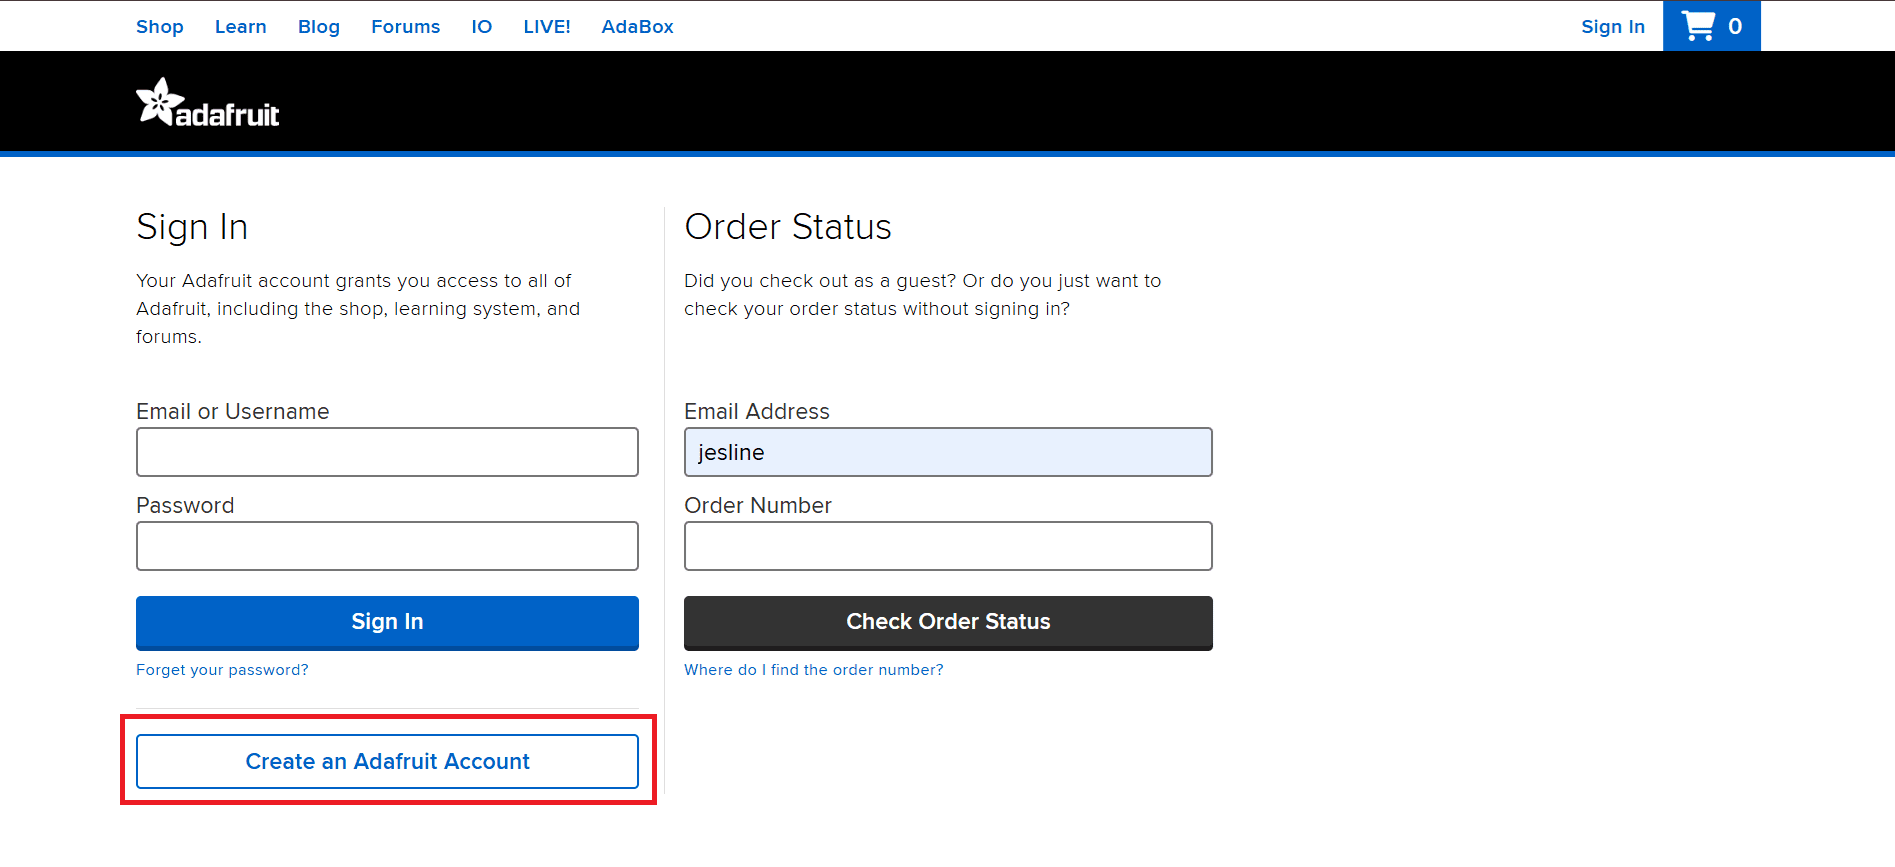
Task: Open the Shop menu item
Action: [x=160, y=27]
